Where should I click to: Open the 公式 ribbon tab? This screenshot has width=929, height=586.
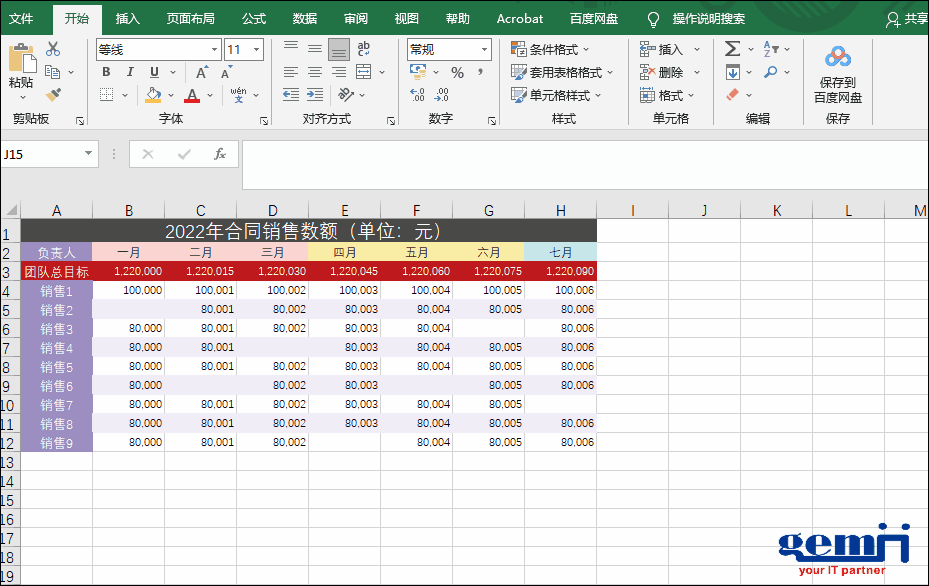point(254,18)
